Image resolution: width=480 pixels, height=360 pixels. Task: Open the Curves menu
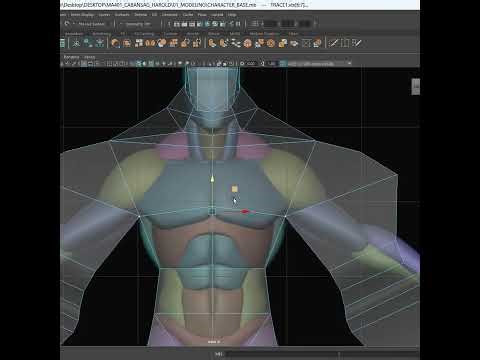(x=104, y=15)
